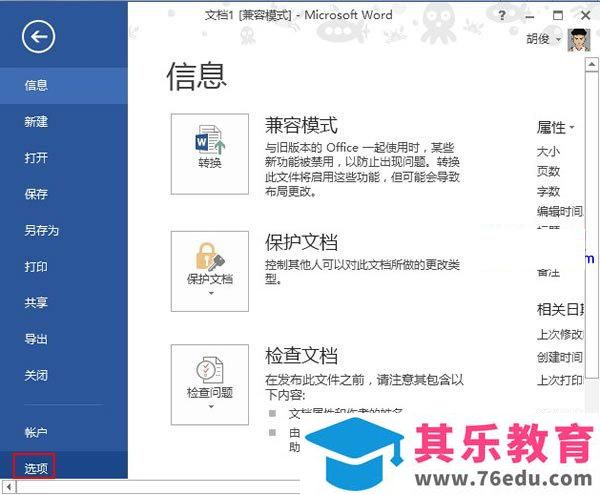Open the 帐户 page
The height and width of the screenshot is (495, 600).
point(64,433)
